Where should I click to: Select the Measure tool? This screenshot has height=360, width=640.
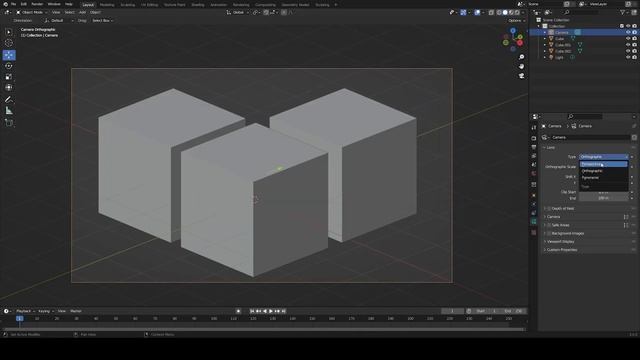point(9,111)
